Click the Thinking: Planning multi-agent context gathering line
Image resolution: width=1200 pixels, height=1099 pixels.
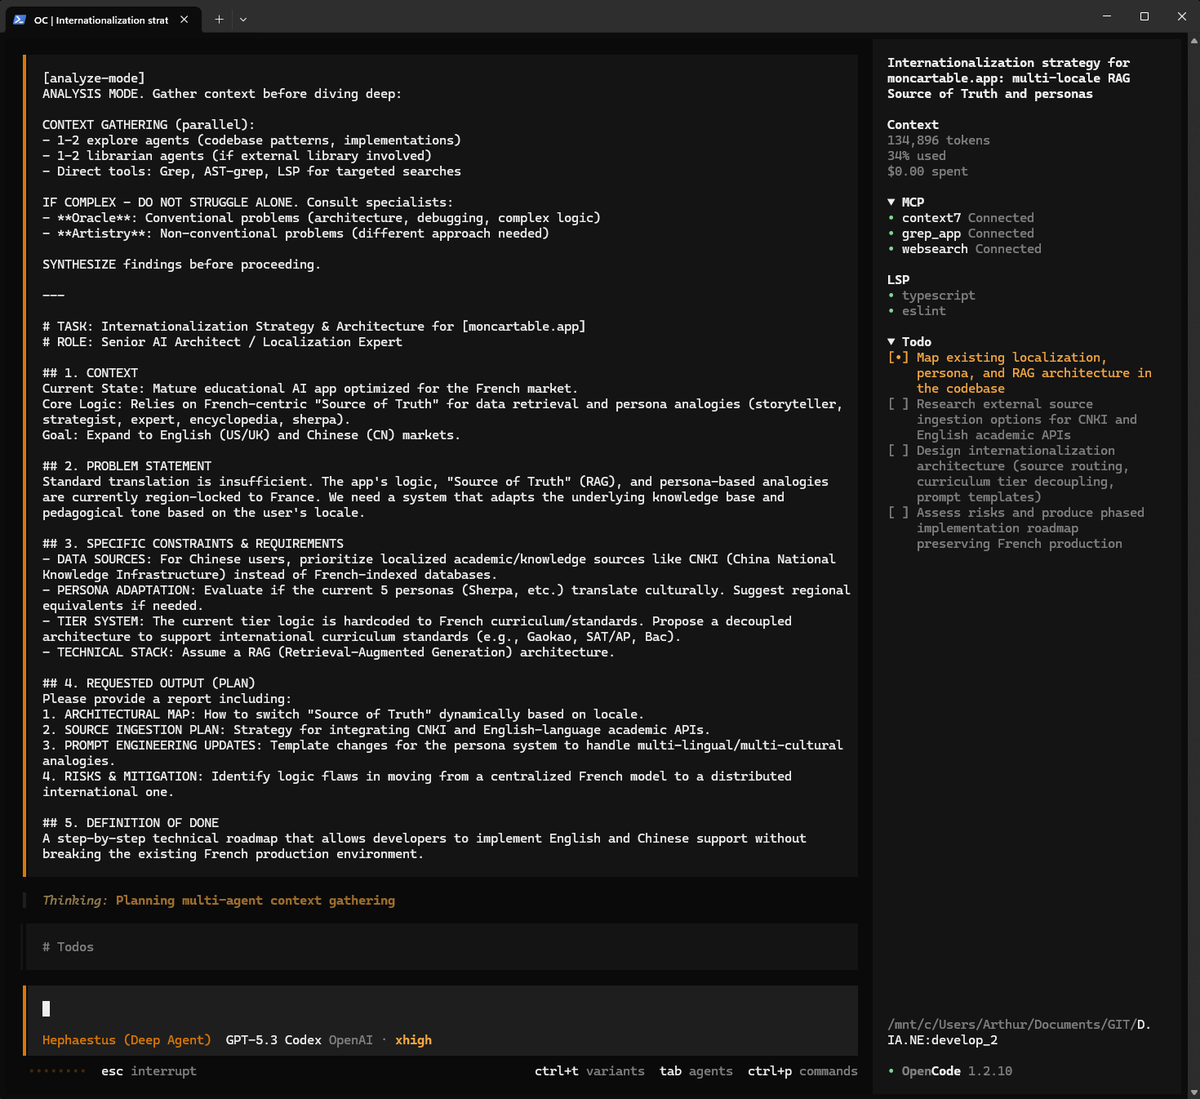pyautogui.click(x=218, y=900)
